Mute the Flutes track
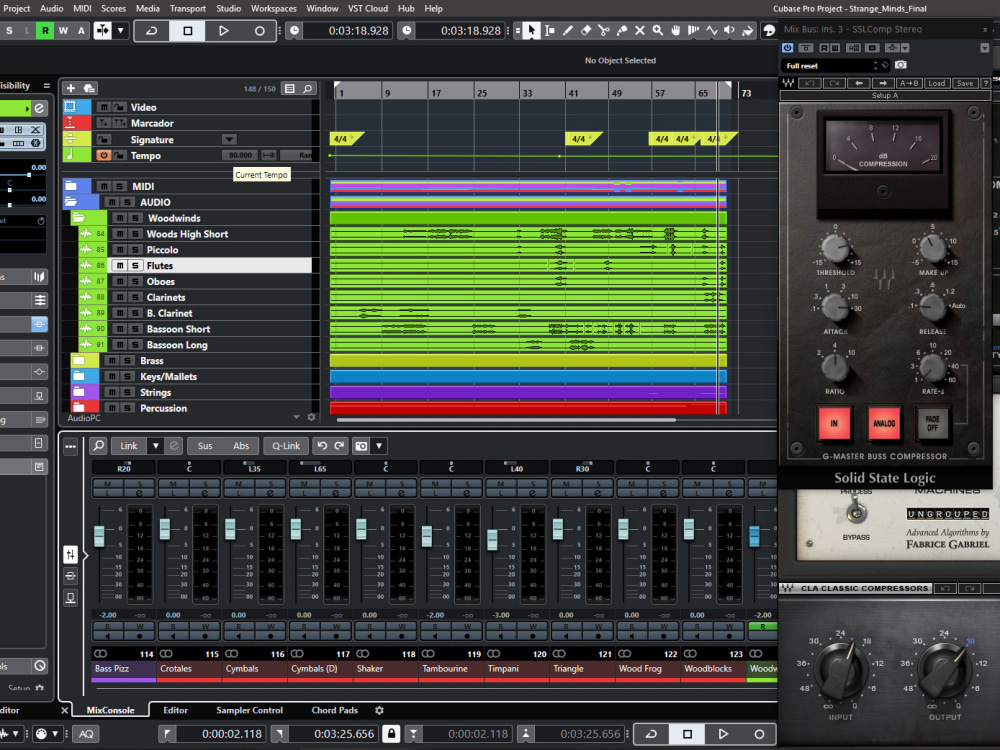The image size is (1000, 750). [x=120, y=265]
